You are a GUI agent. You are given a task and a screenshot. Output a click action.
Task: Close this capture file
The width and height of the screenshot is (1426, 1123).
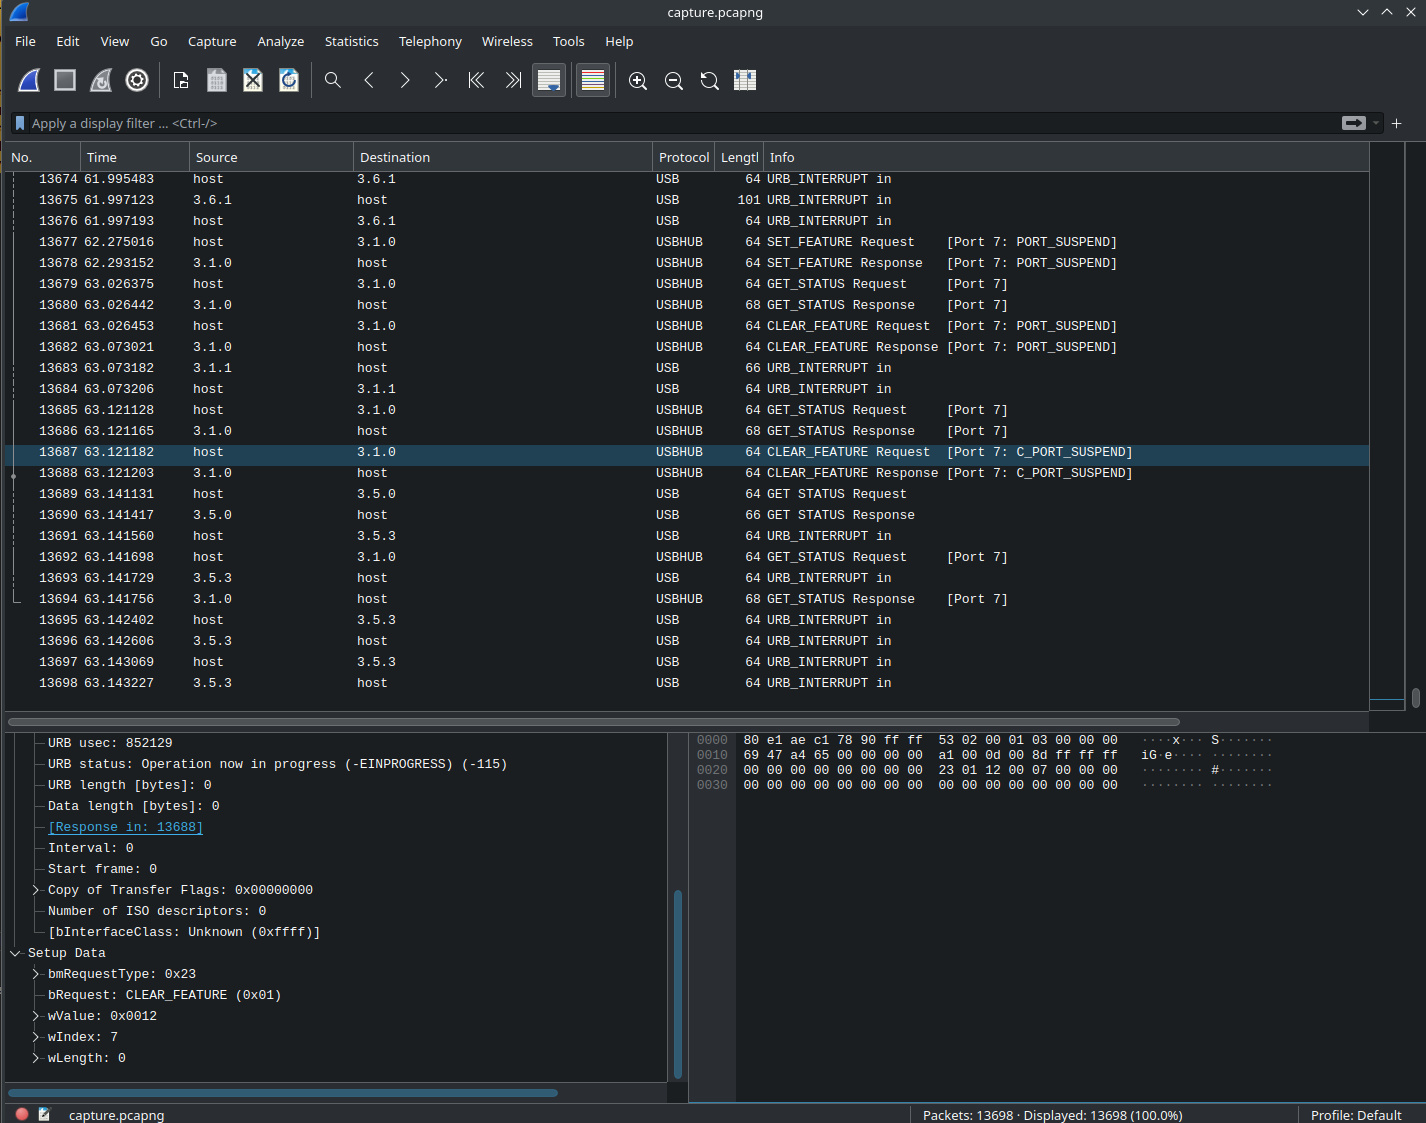[253, 80]
